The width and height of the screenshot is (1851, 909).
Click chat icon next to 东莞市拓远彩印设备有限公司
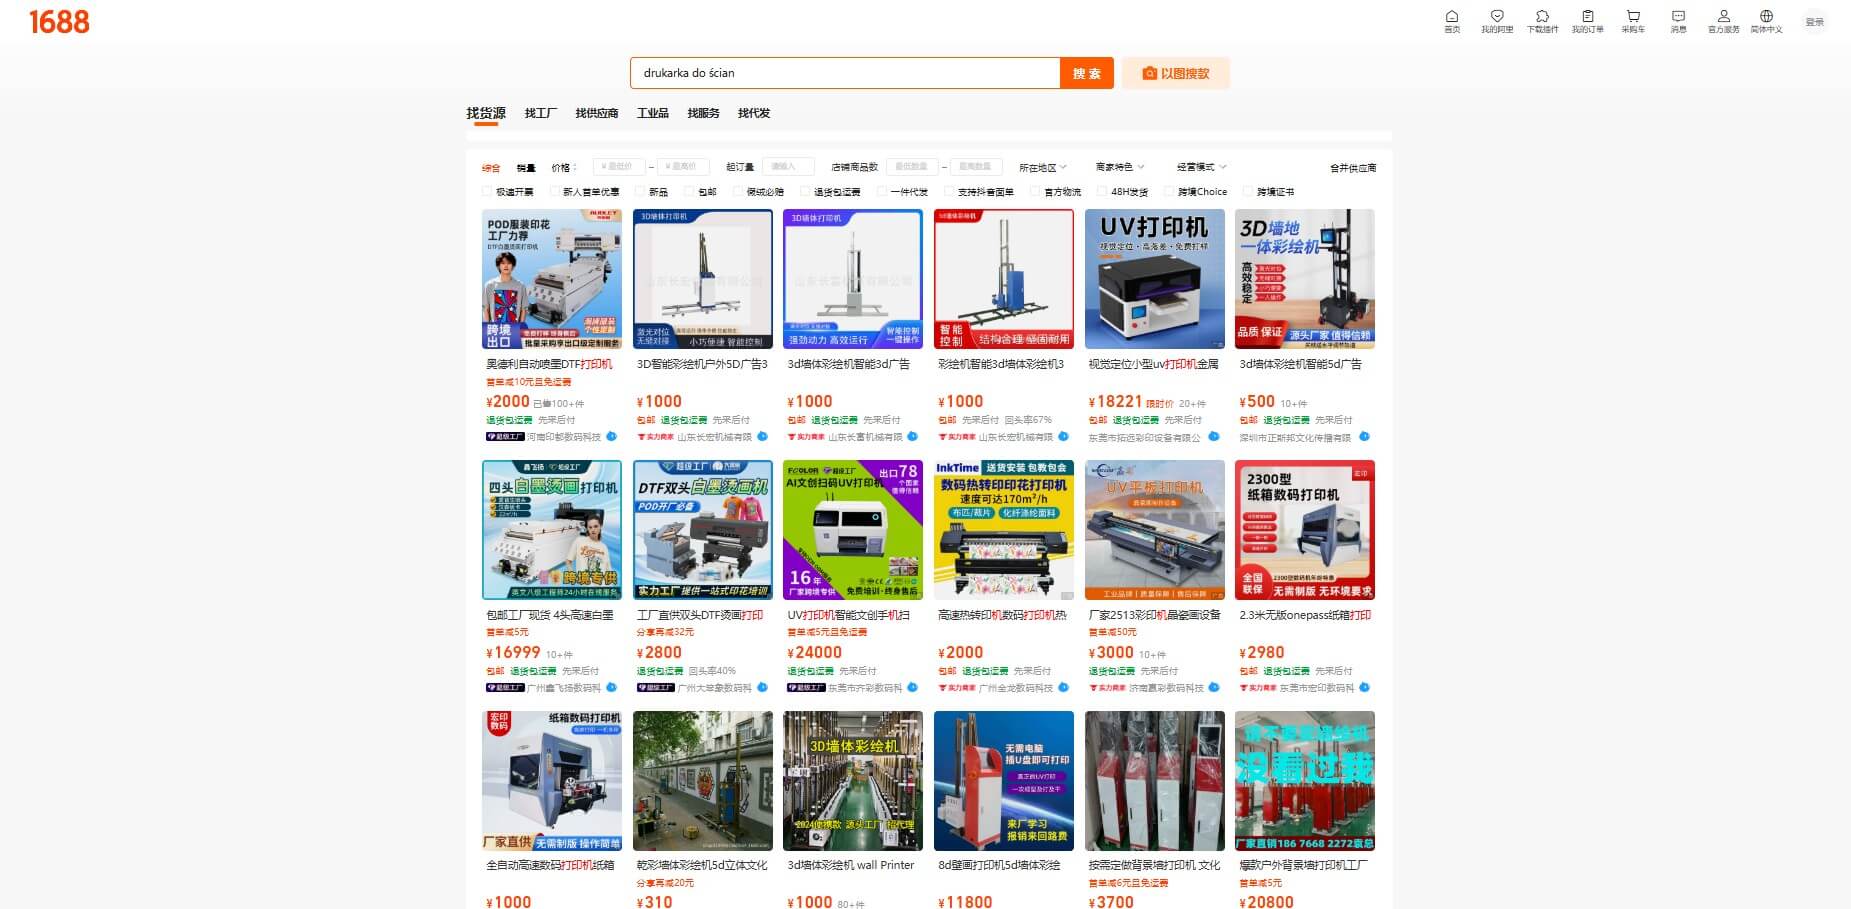pyautogui.click(x=1214, y=437)
